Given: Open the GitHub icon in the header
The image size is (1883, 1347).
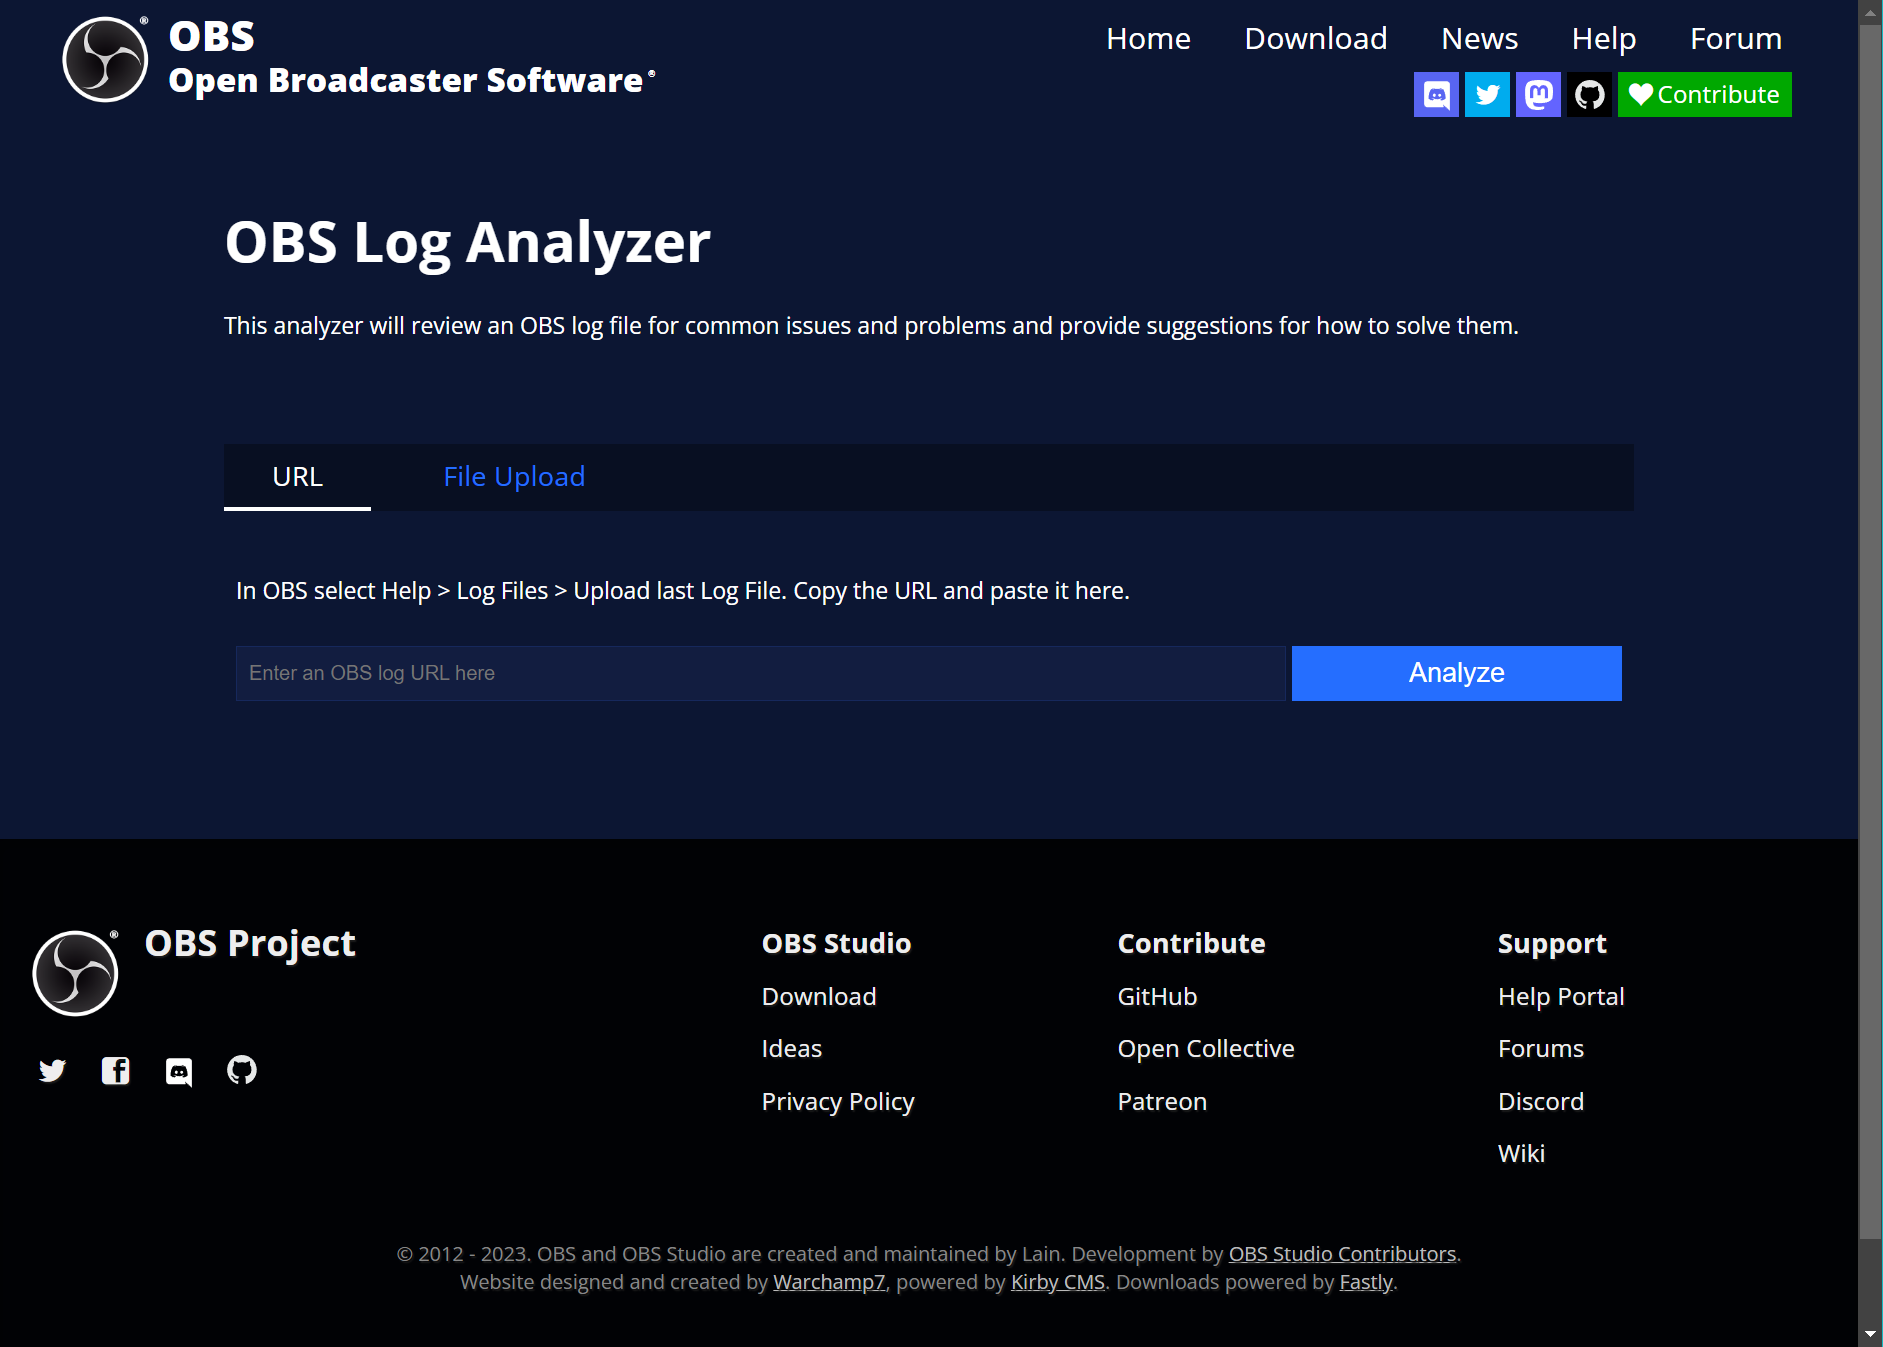Looking at the screenshot, I should tap(1589, 95).
